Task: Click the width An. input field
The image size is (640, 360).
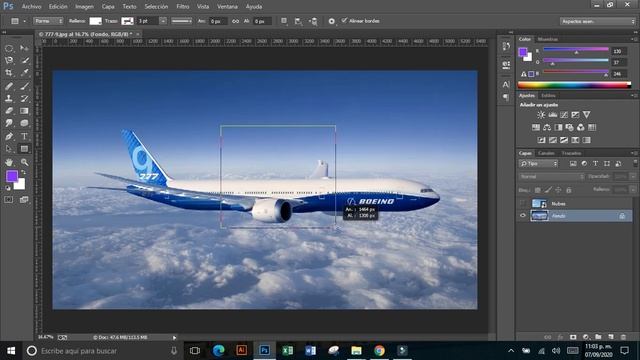Action: [218, 21]
